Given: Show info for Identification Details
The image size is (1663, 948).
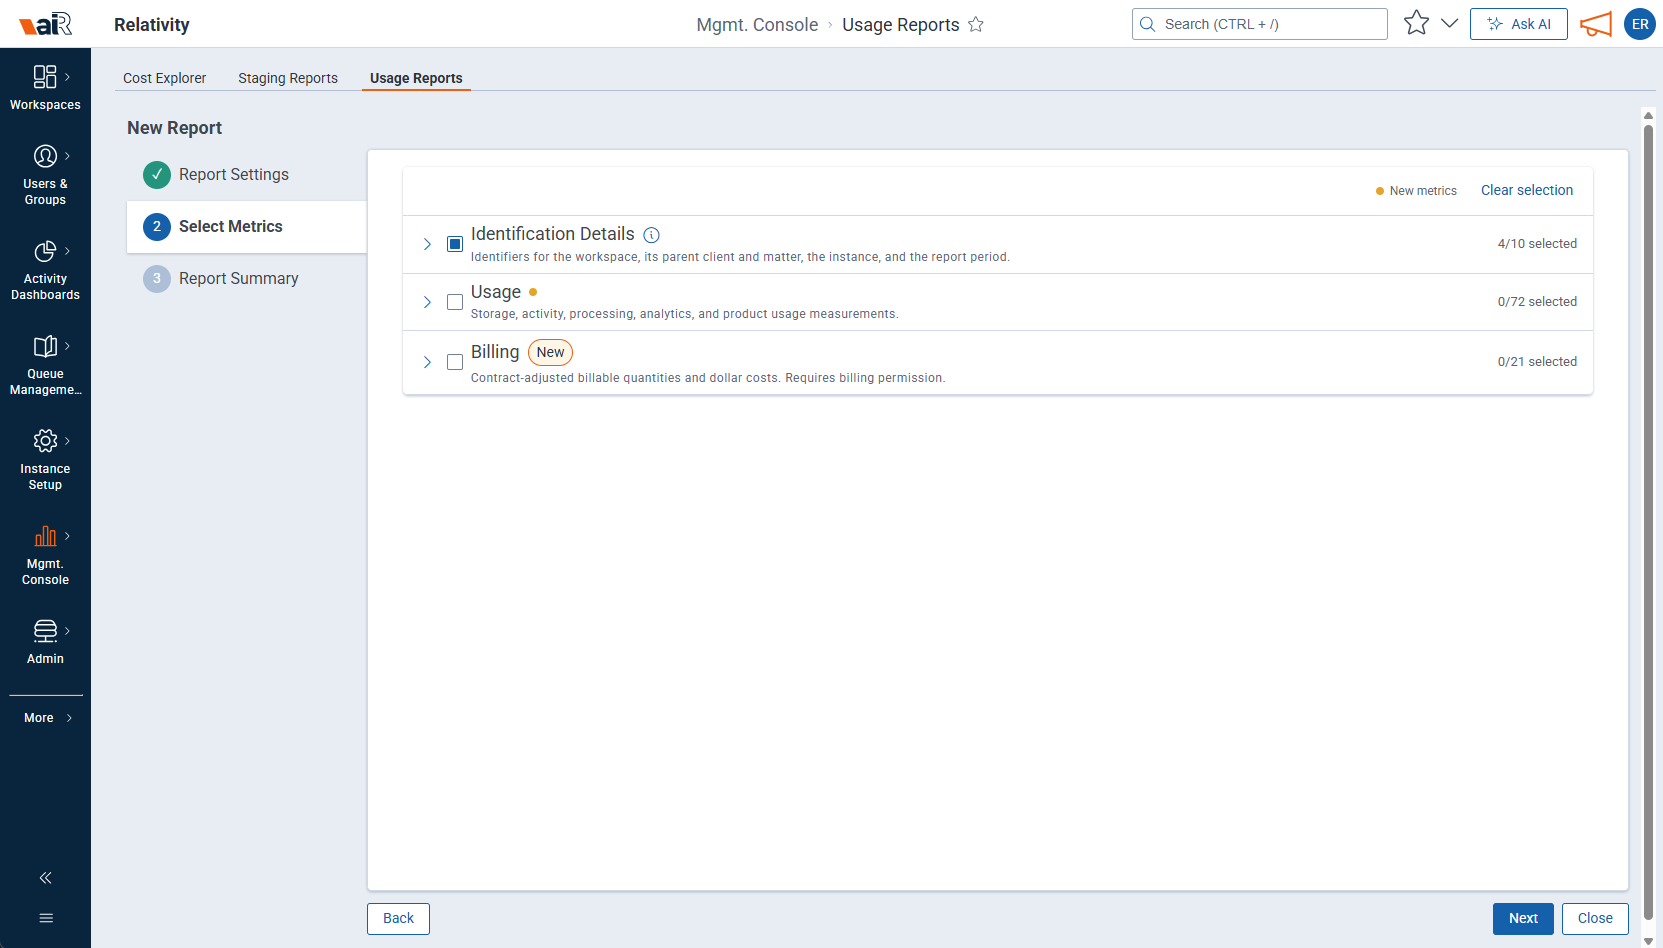Looking at the screenshot, I should click(x=651, y=235).
